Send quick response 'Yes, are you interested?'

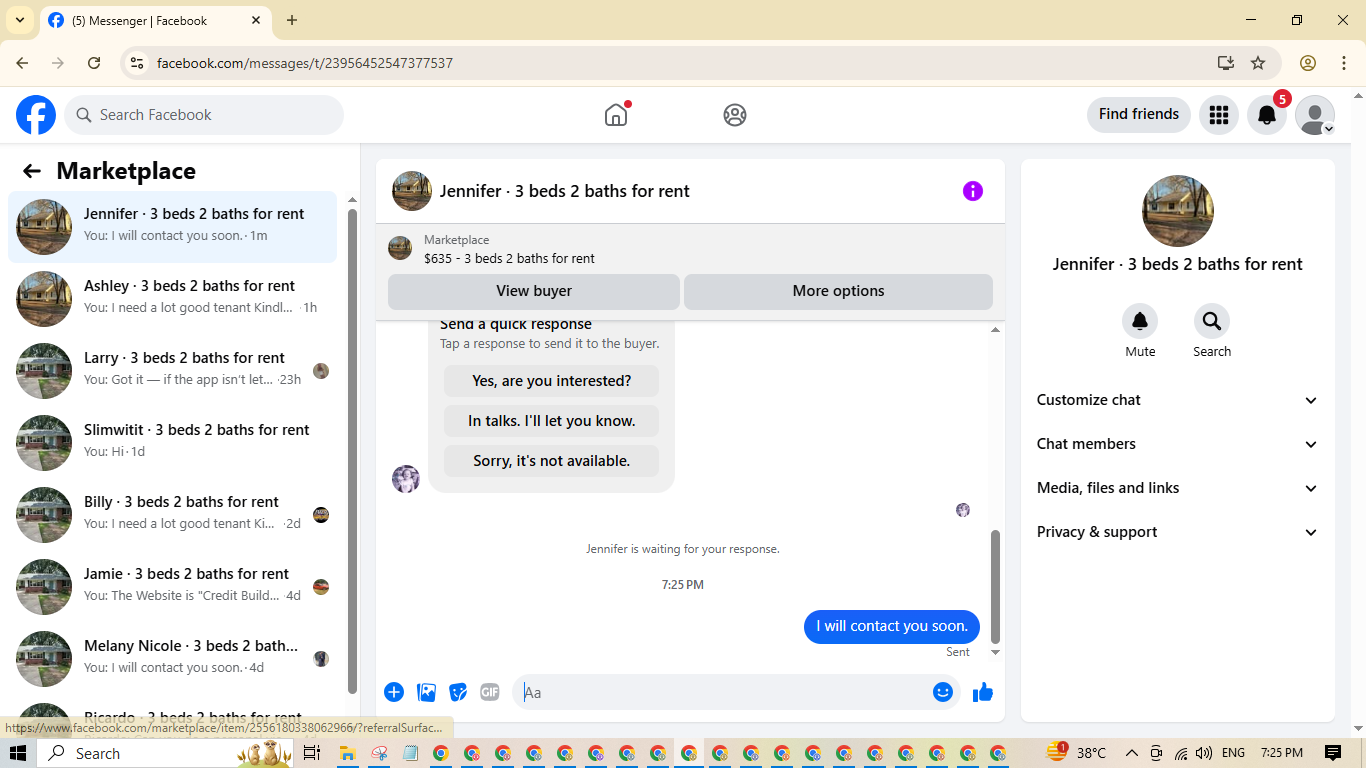click(x=551, y=381)
